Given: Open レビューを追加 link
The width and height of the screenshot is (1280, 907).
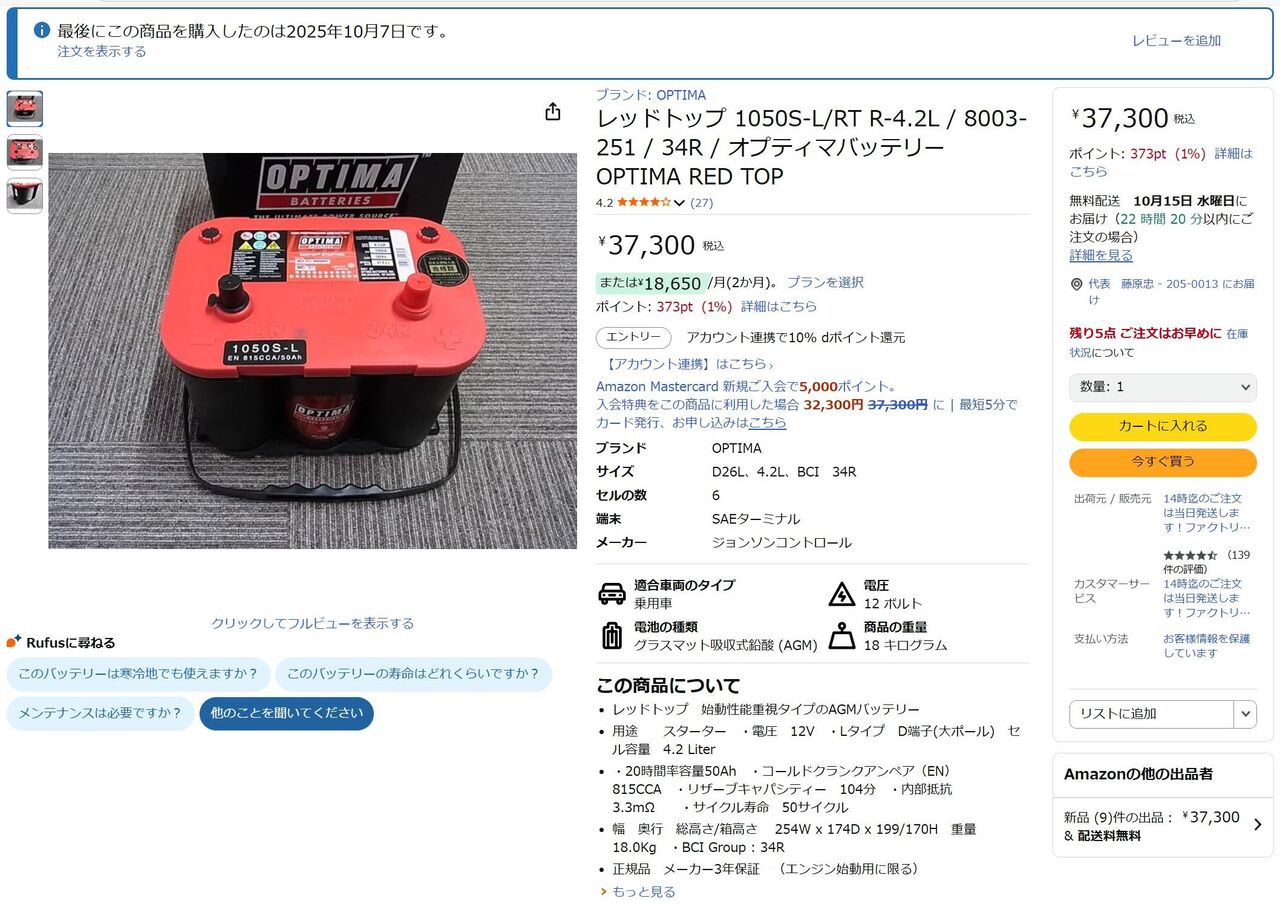Looking at the screenshot, I should (x=1176, y=41).
